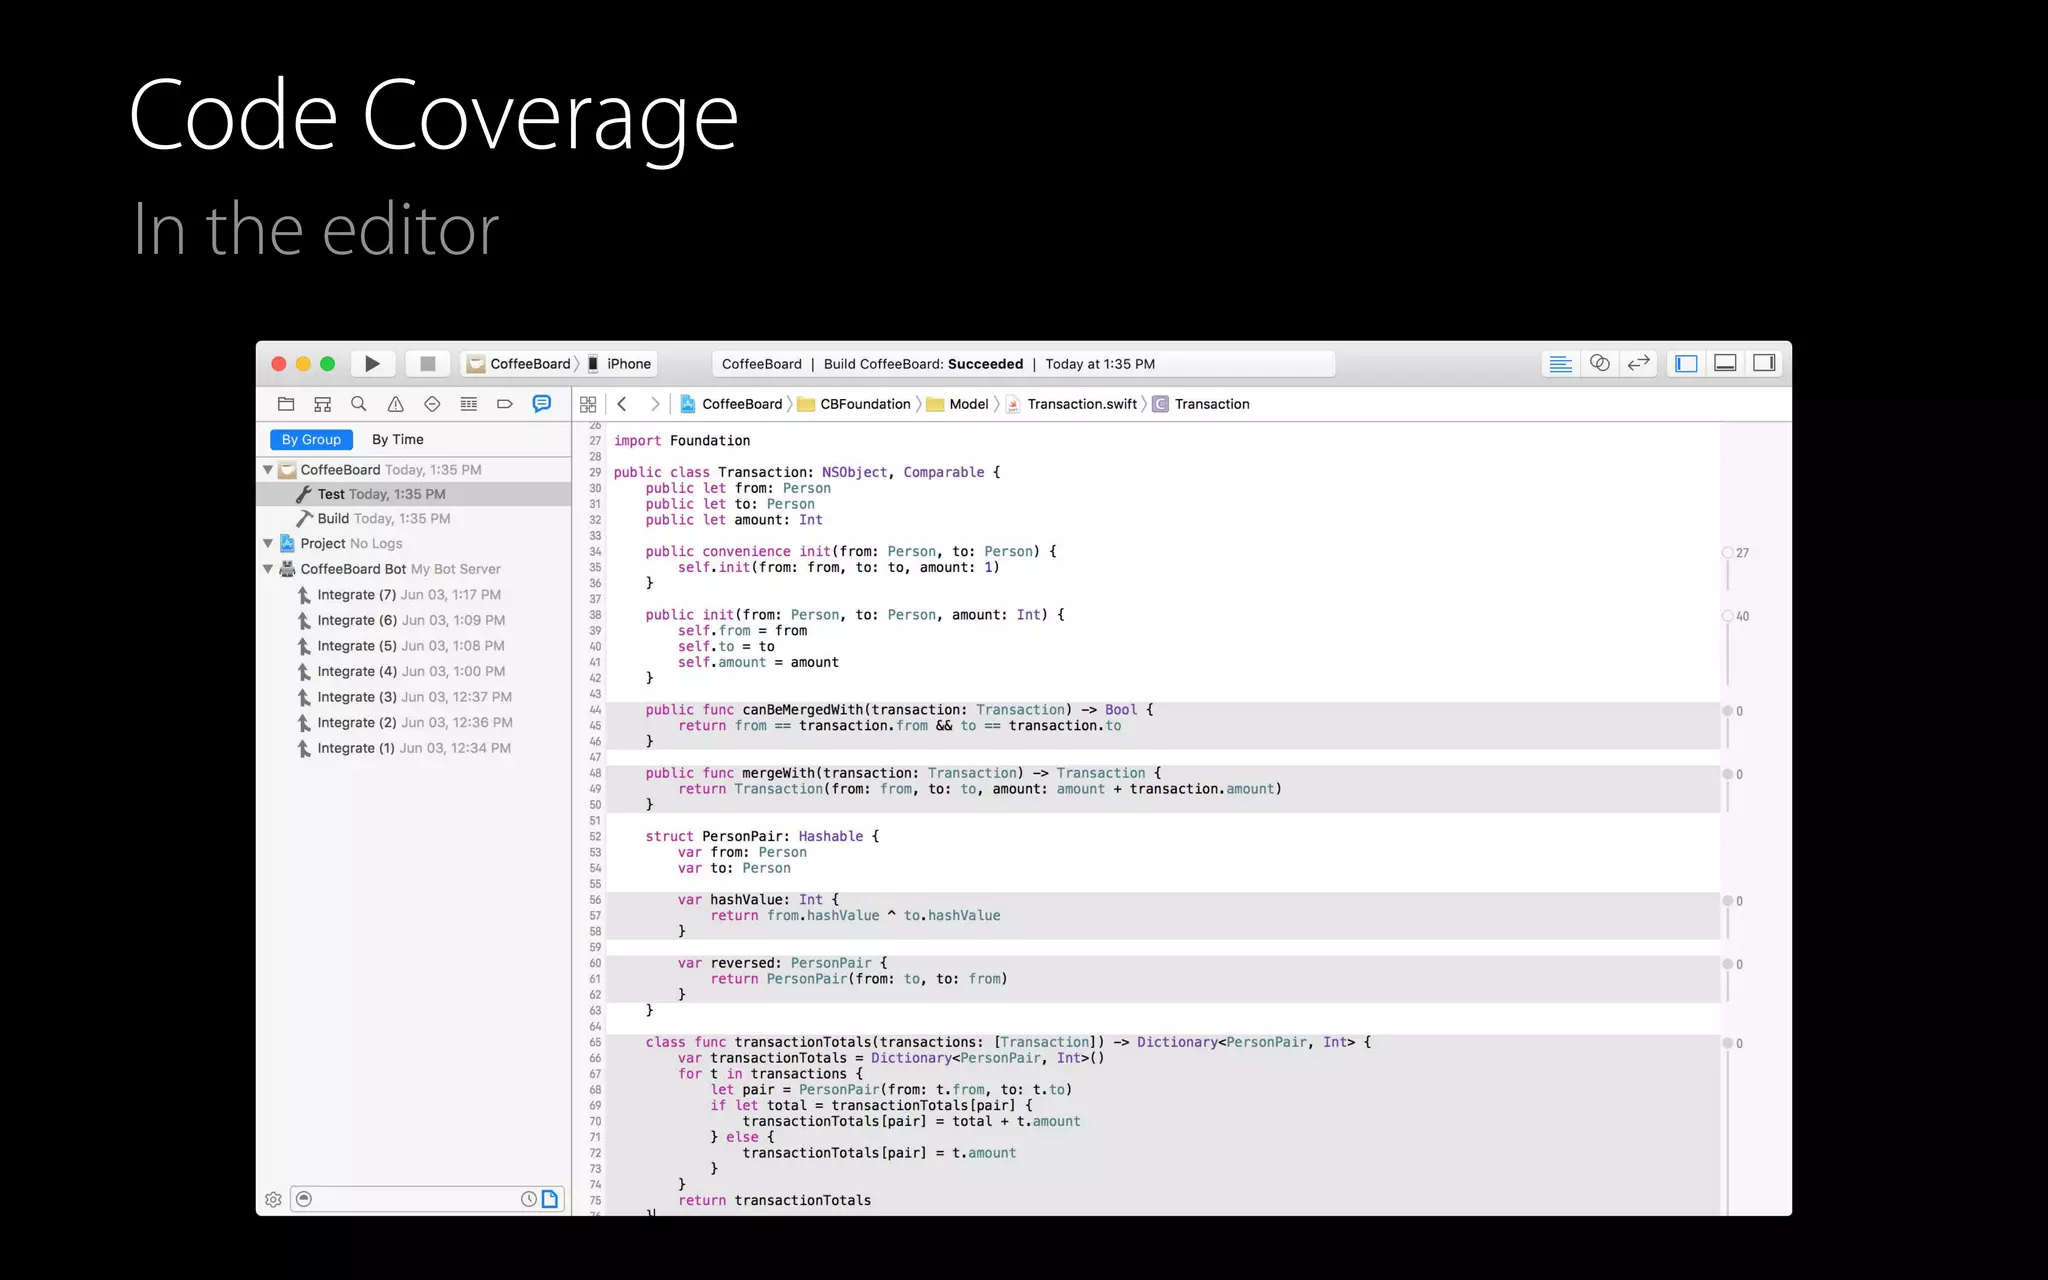Viewport: 2048px width, 1280px height.
Task: Open Integrate (5) report
Action: 414,646
